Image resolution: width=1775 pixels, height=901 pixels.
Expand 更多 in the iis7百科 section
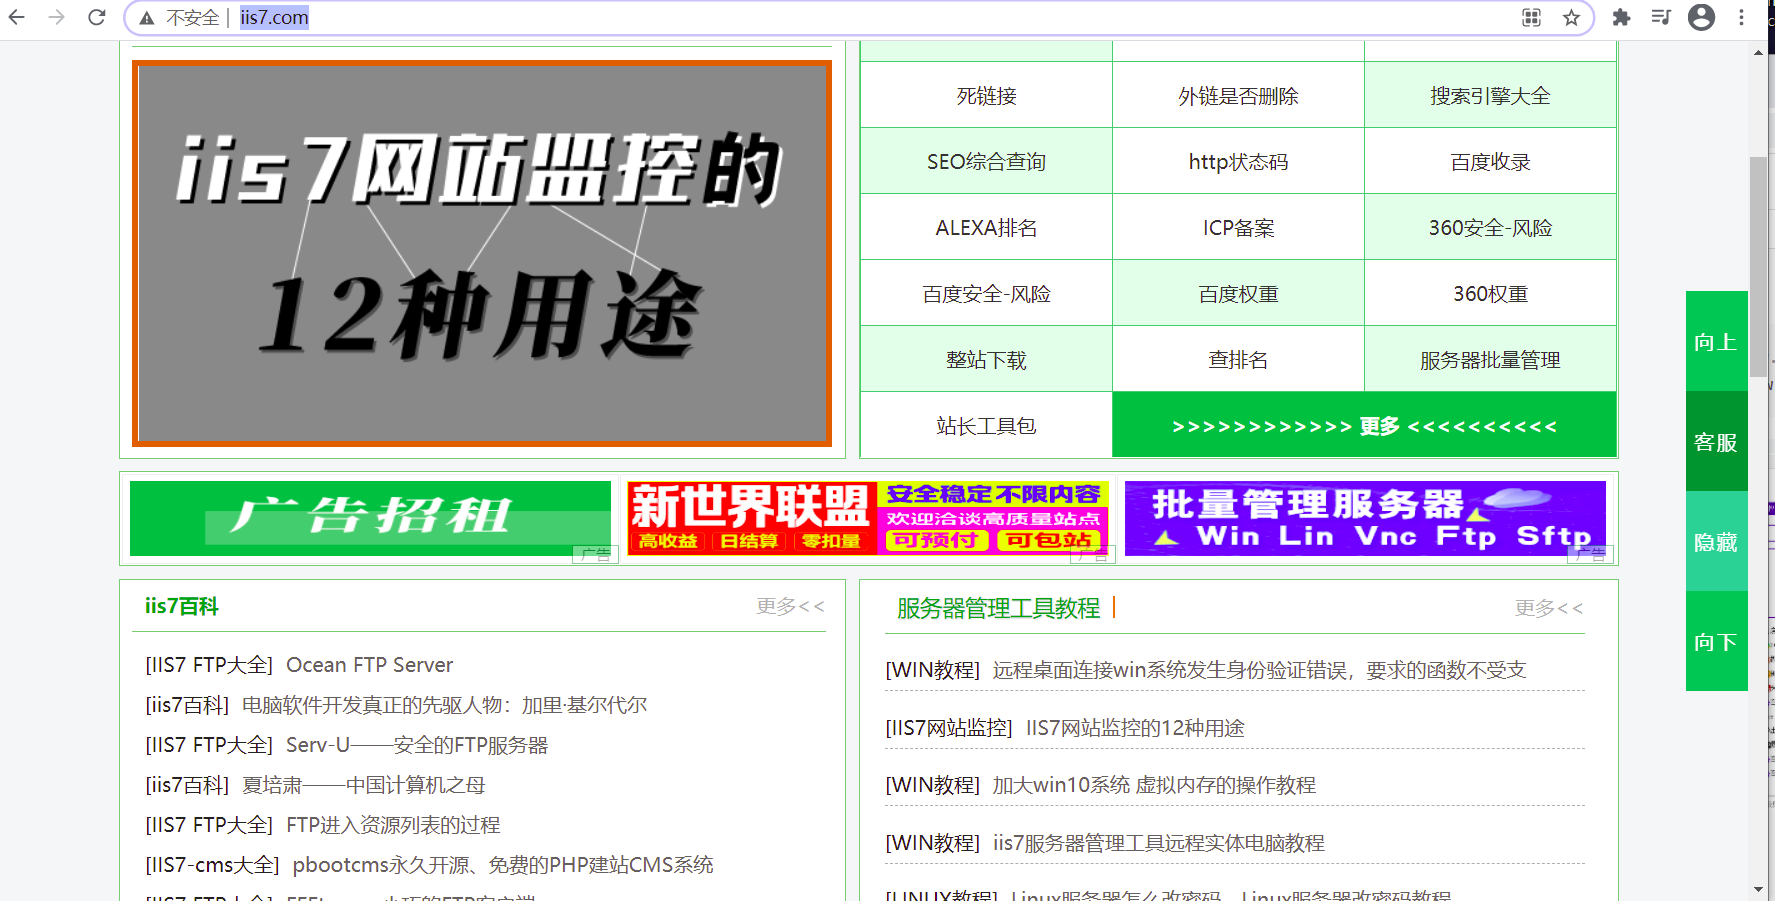pos(790,606)
